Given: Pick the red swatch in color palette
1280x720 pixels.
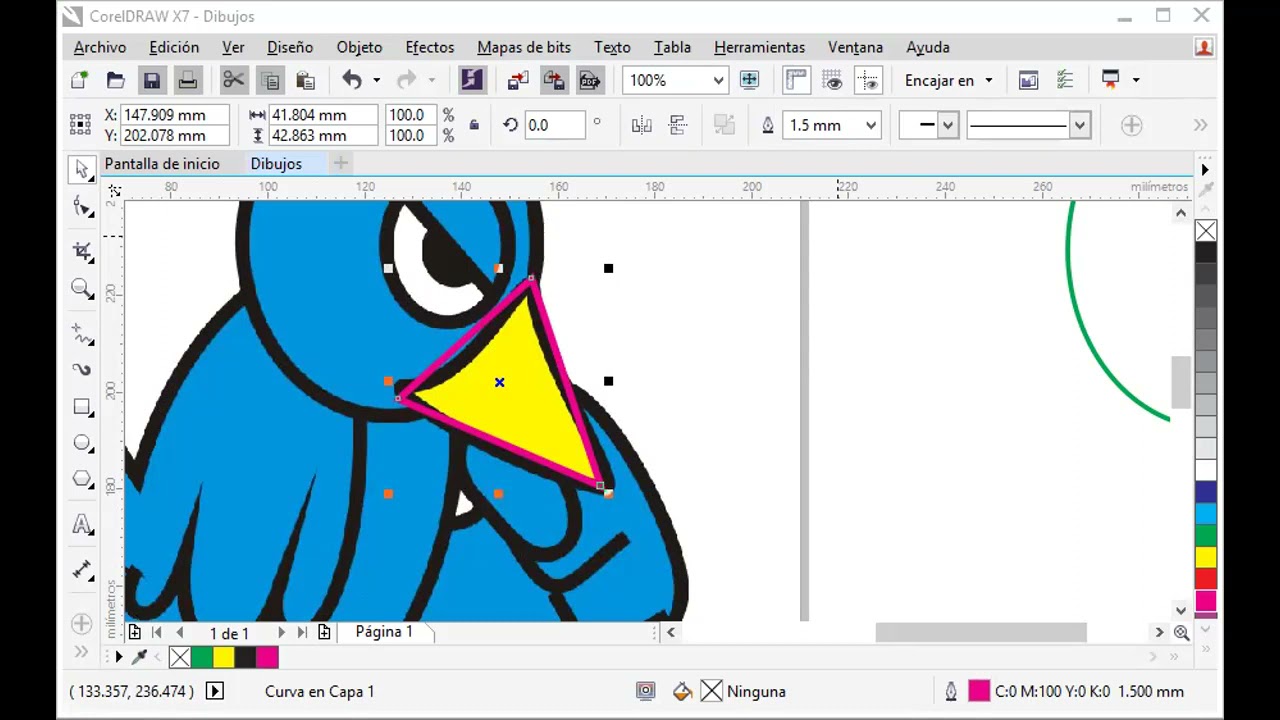Looking at the screenshot, I should coord(1206,579).
